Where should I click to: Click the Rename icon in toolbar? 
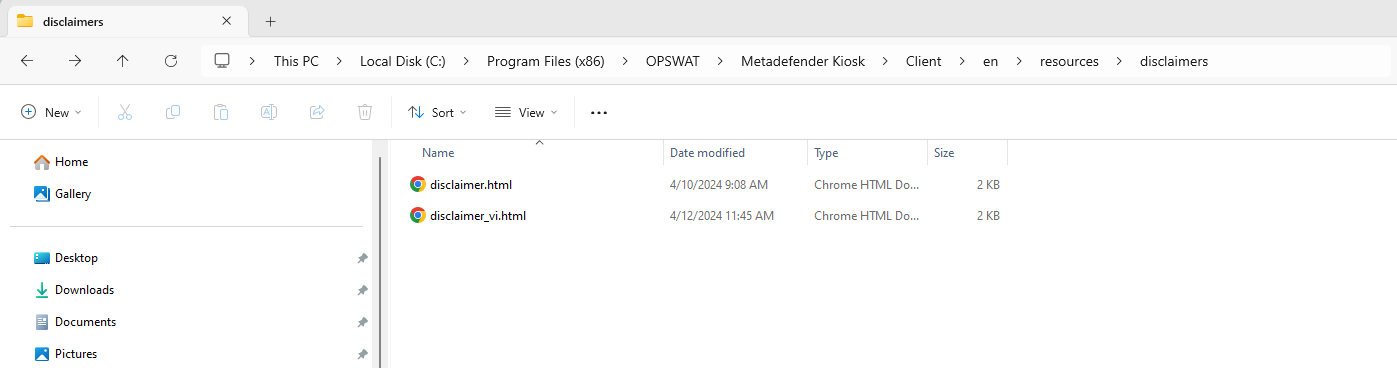(269, 113)
